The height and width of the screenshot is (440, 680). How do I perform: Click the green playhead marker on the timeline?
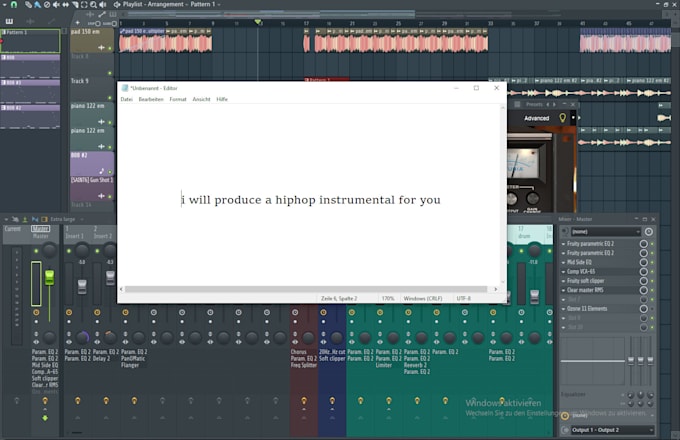(x=258, y=22)
